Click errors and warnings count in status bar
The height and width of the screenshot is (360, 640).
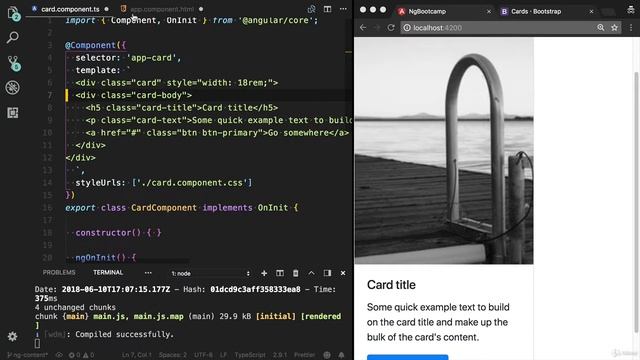[81, 355]
